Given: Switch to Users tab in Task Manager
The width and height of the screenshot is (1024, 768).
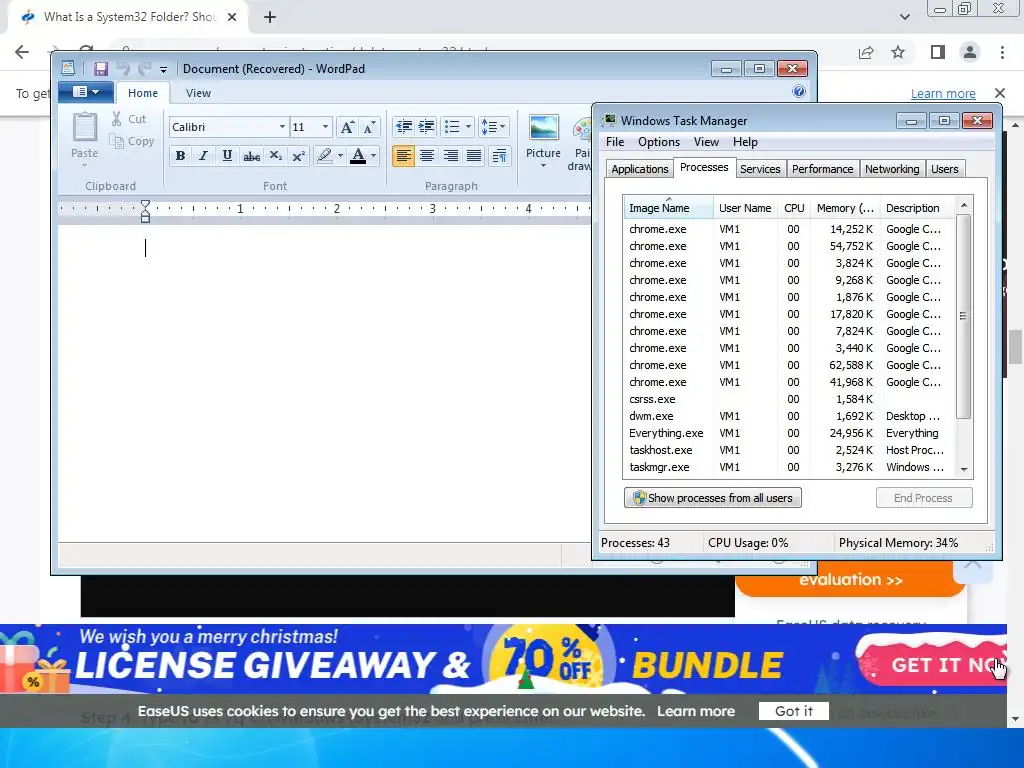Looking at the screenshot, I should point(944,169).
